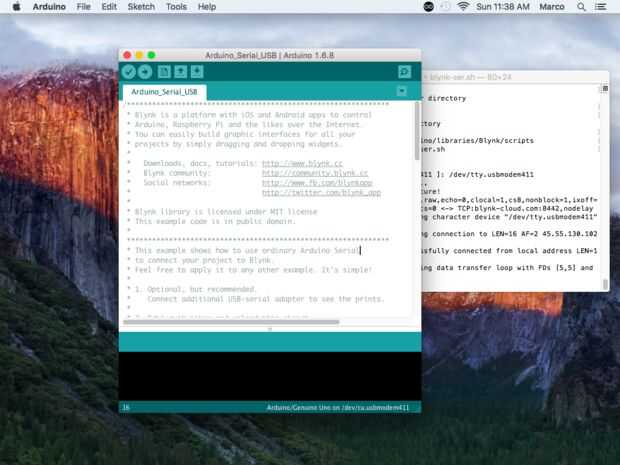Click the Terminal window vertical scrollbar thumb
620x465 pixels.
point(605,284)
